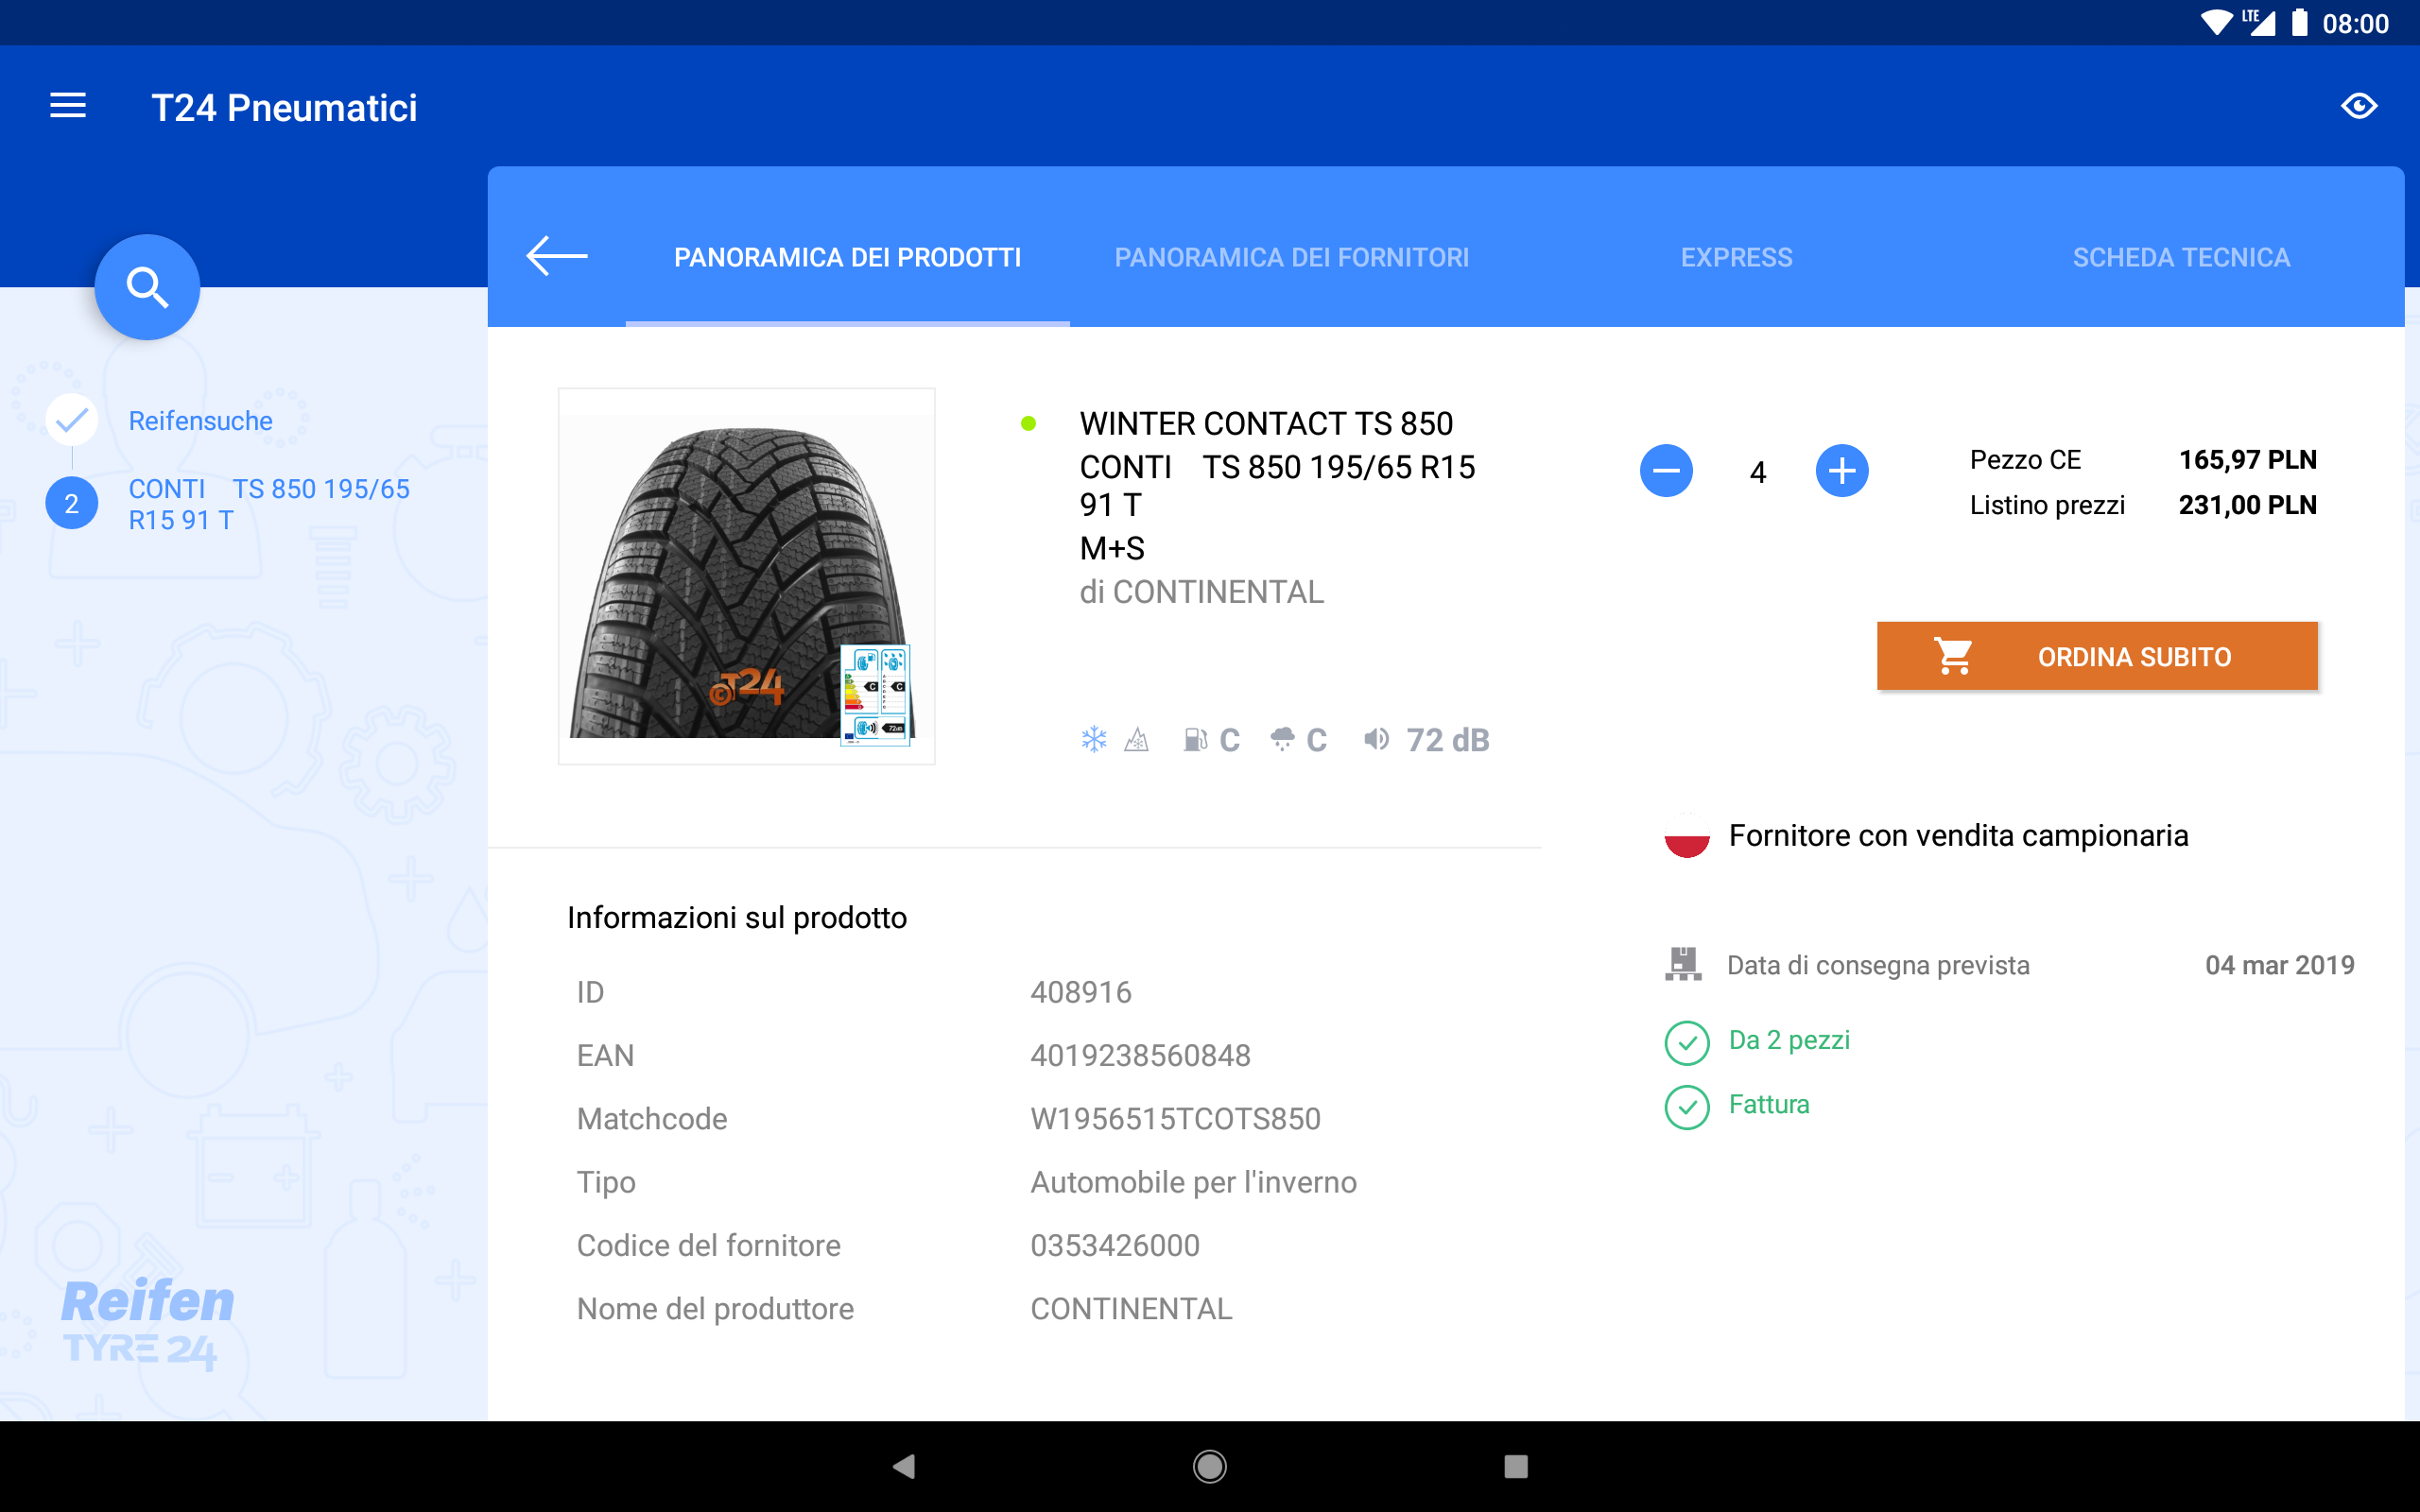2420x1512 pixels.
Task: Open step 2 CONTI TS 850 entry
Action: (268, 504)
